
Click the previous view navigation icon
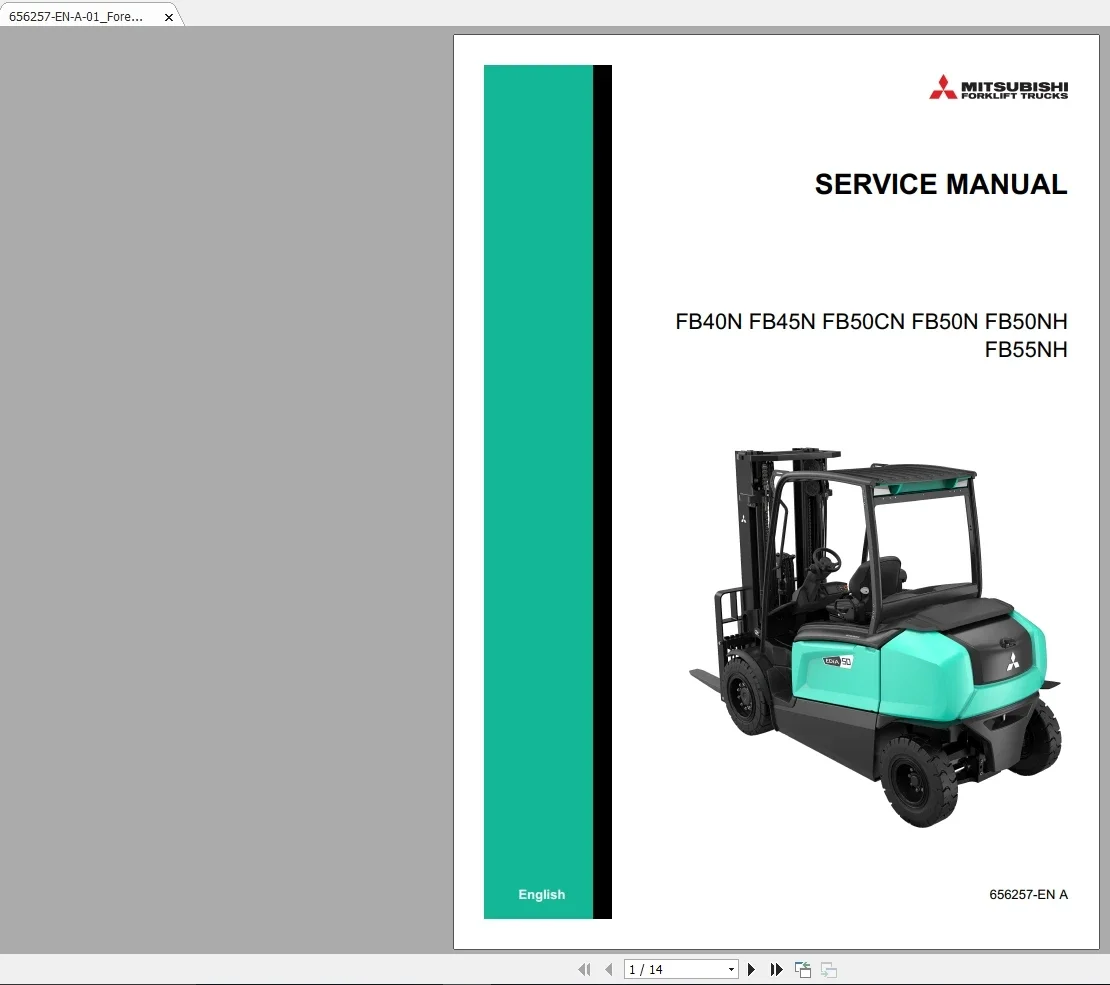click(803, 969)
